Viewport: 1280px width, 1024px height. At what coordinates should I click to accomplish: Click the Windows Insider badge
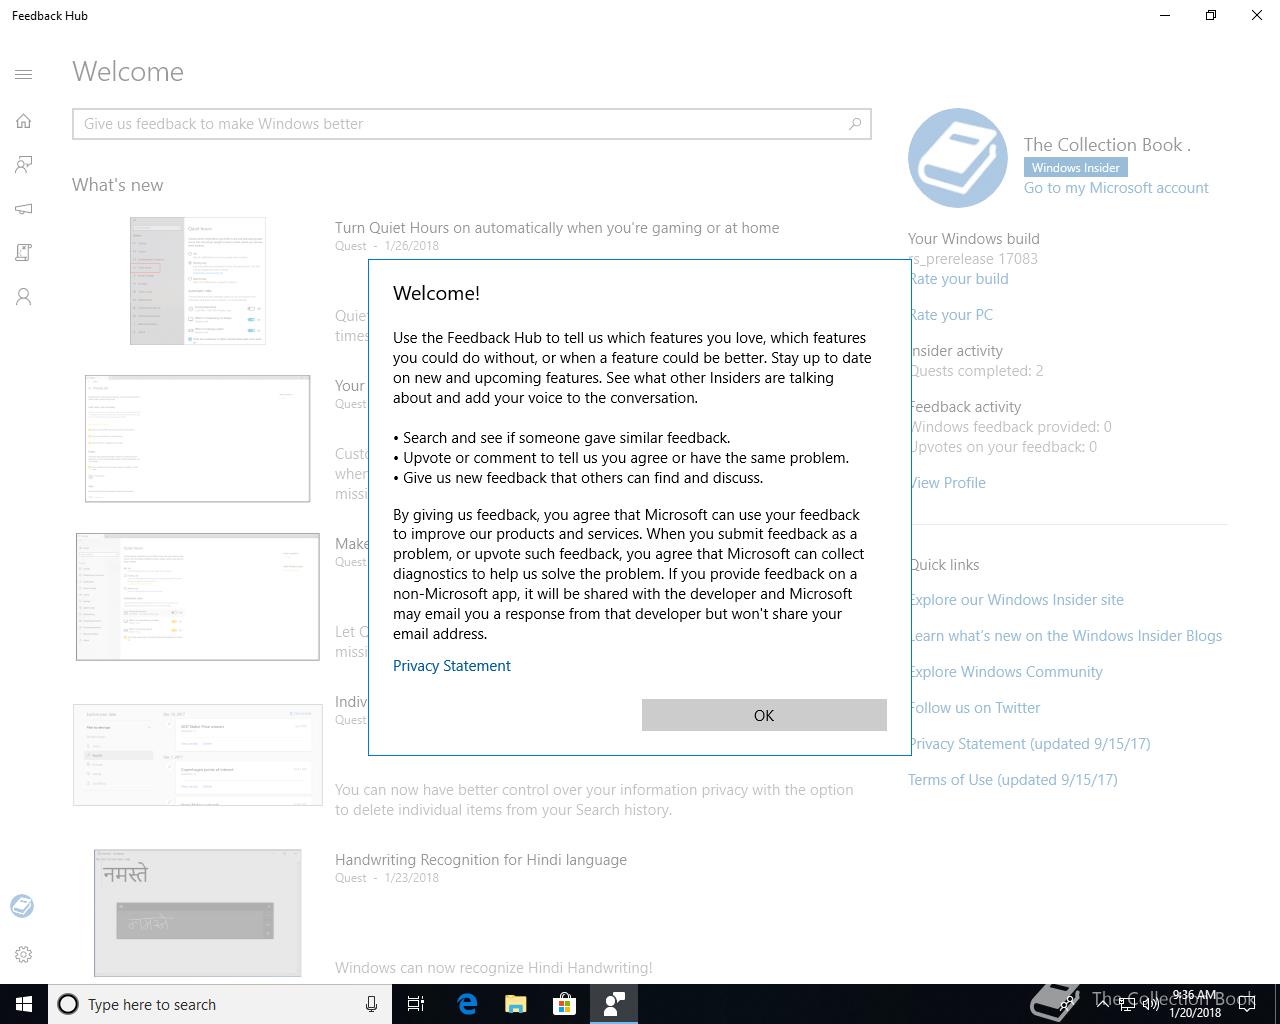pyautogui.click(x=1075, y=168)
